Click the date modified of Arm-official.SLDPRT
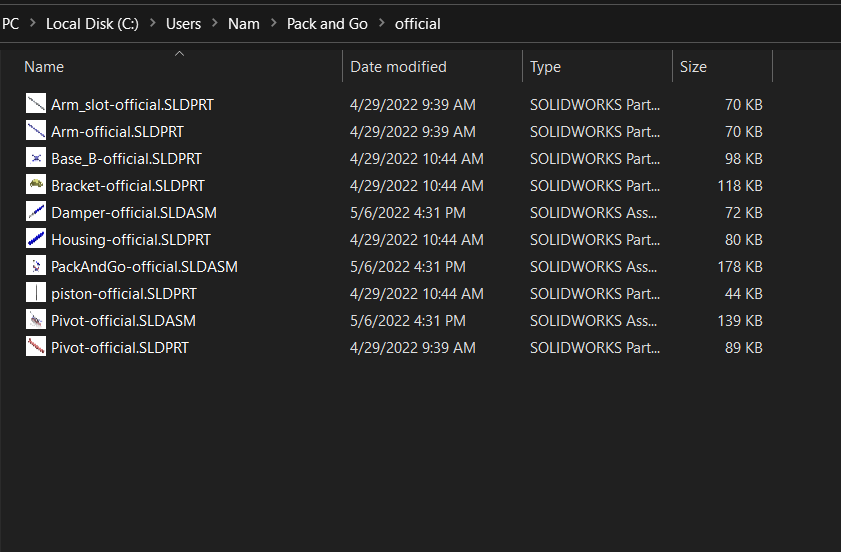 click(412, 131)
